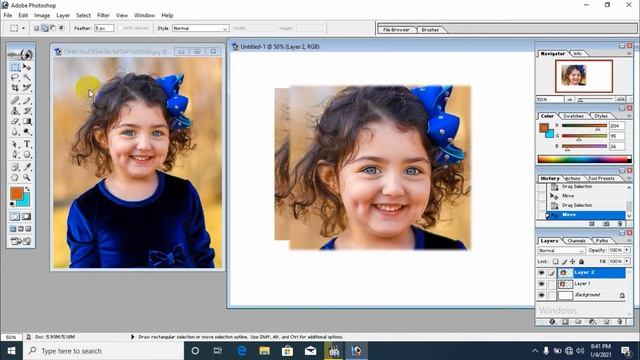Toggle Lock all in Layers panel
This screenshot has height=360, width=640.
[582, 261]
